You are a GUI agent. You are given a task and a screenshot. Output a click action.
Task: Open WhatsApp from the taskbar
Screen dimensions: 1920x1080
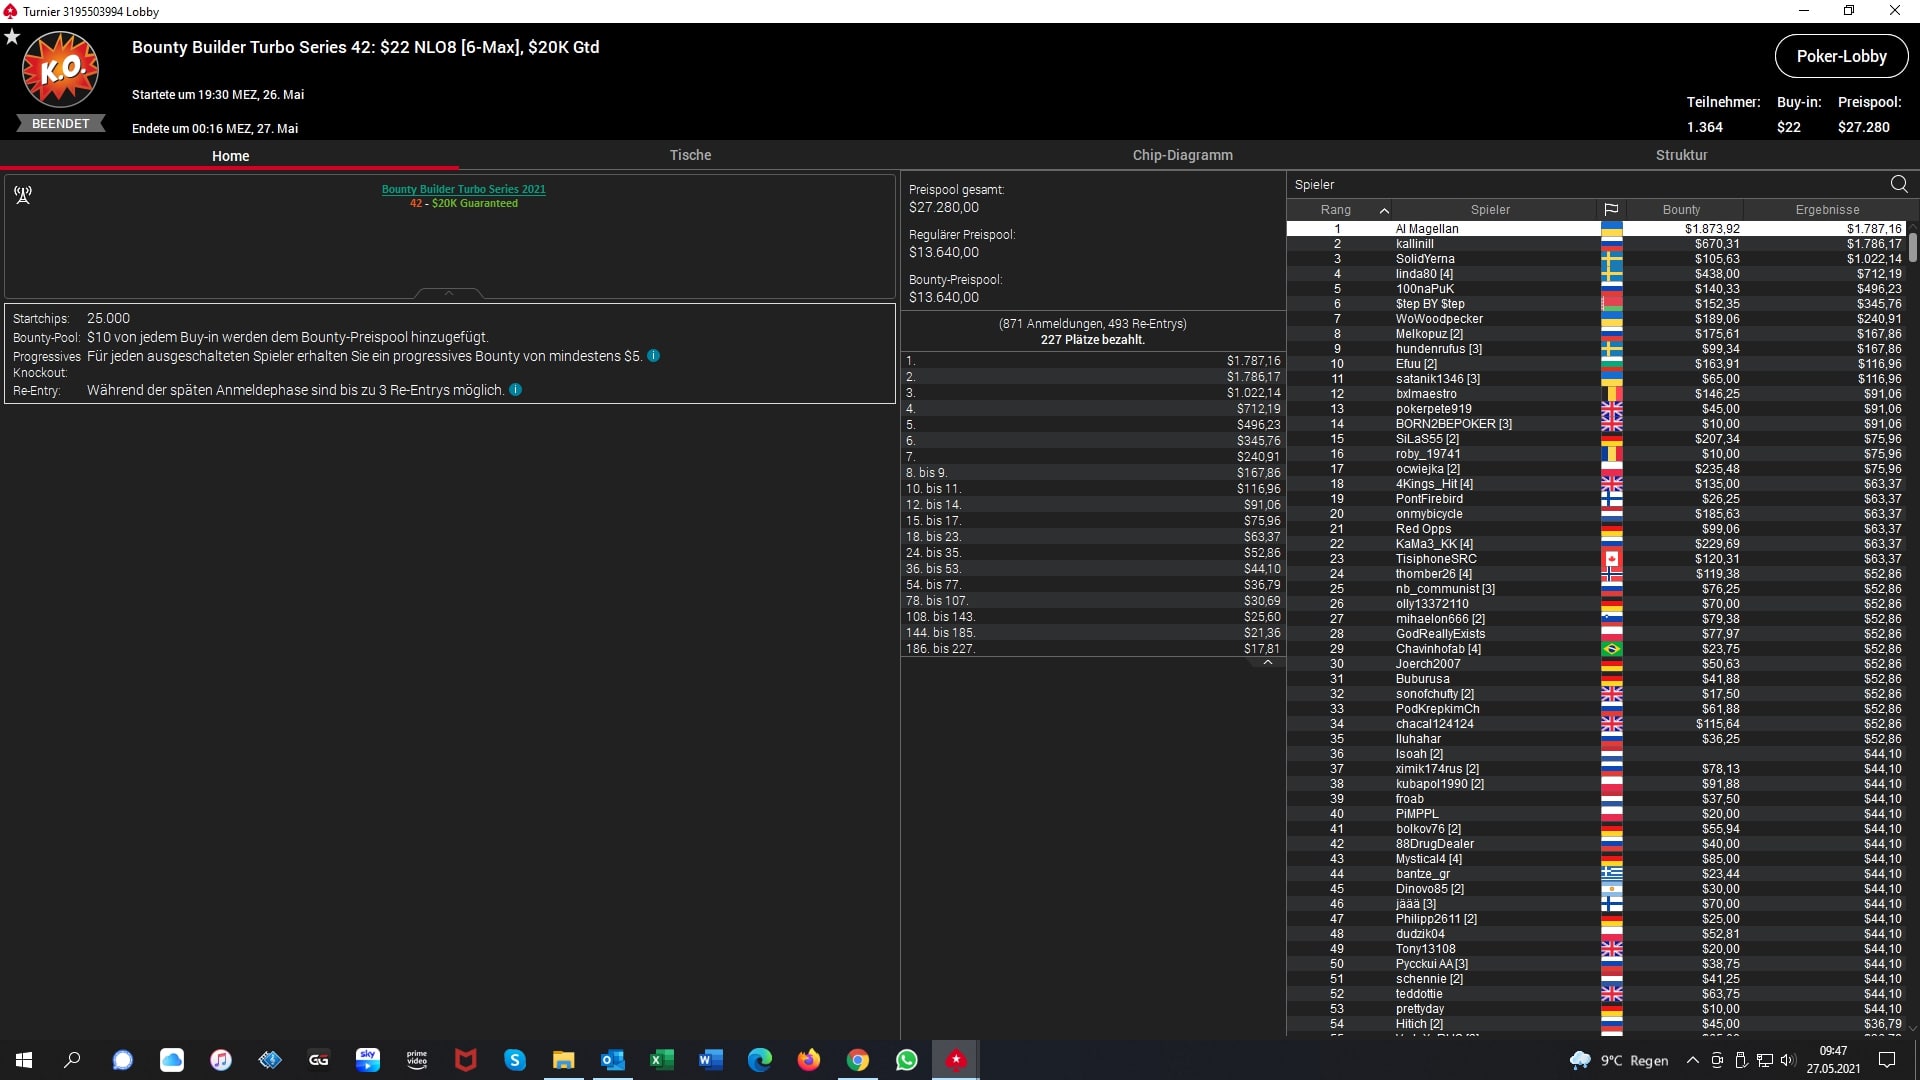pyautogui.click(x=907, y=1060)
